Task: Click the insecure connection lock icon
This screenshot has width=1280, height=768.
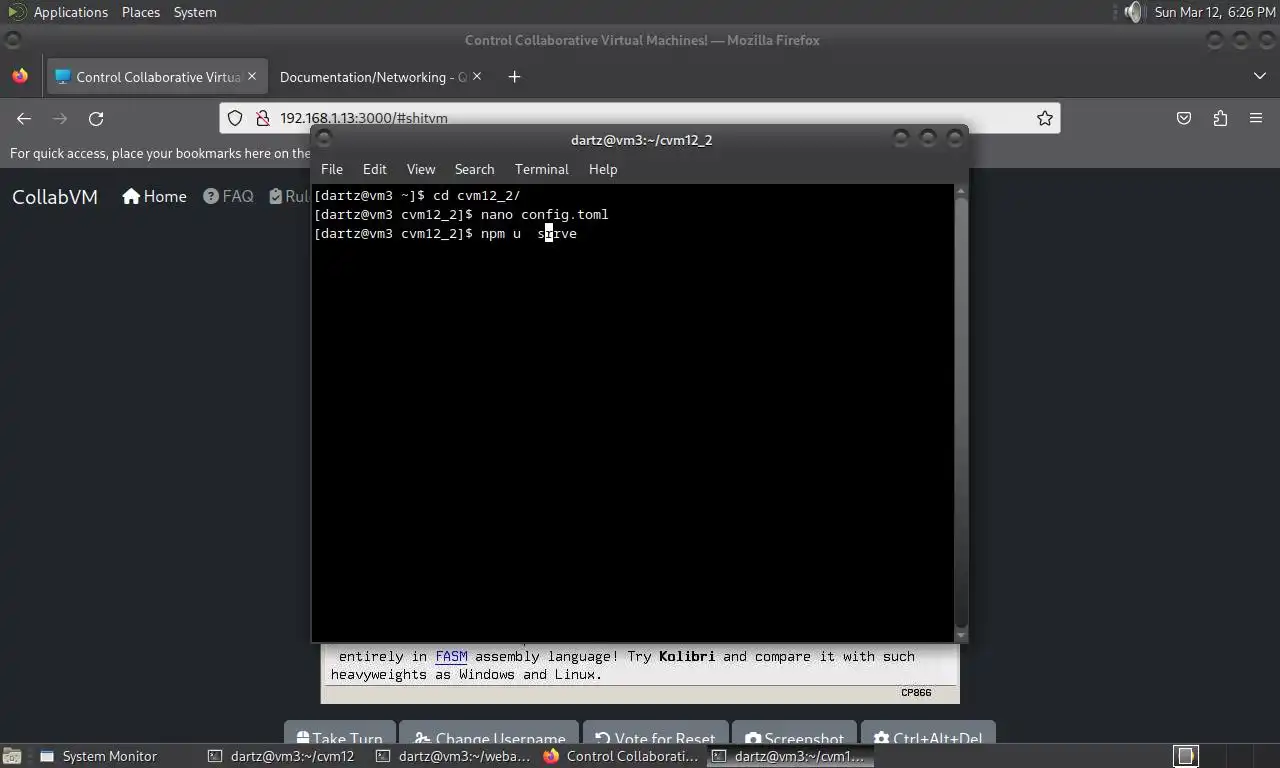Action: pyautogui.click(x=262, y=118)
